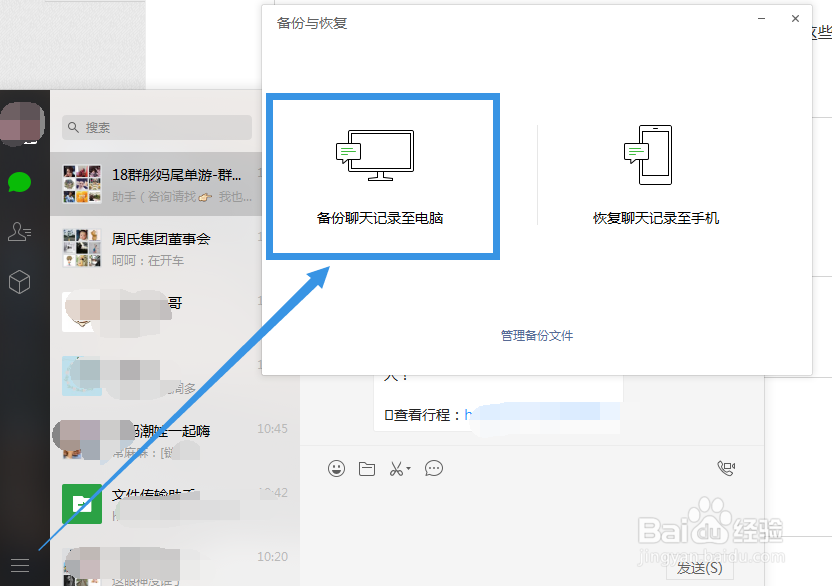Click the phone restore icon
Viewport: 832px width, 586px height.
click(x=648, y=152)
